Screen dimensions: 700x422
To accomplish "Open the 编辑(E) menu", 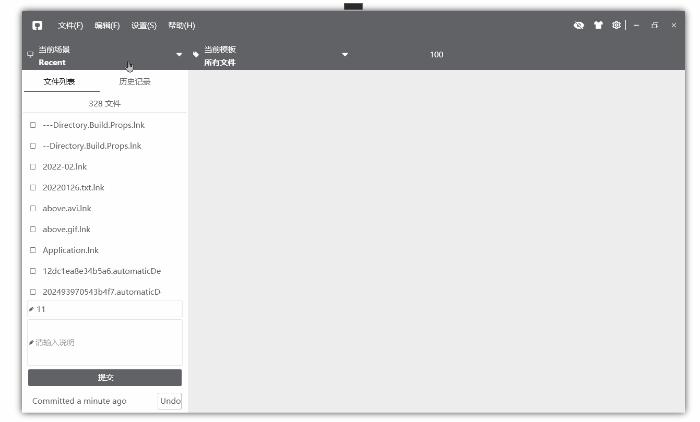I will click(x=107, y=25).
